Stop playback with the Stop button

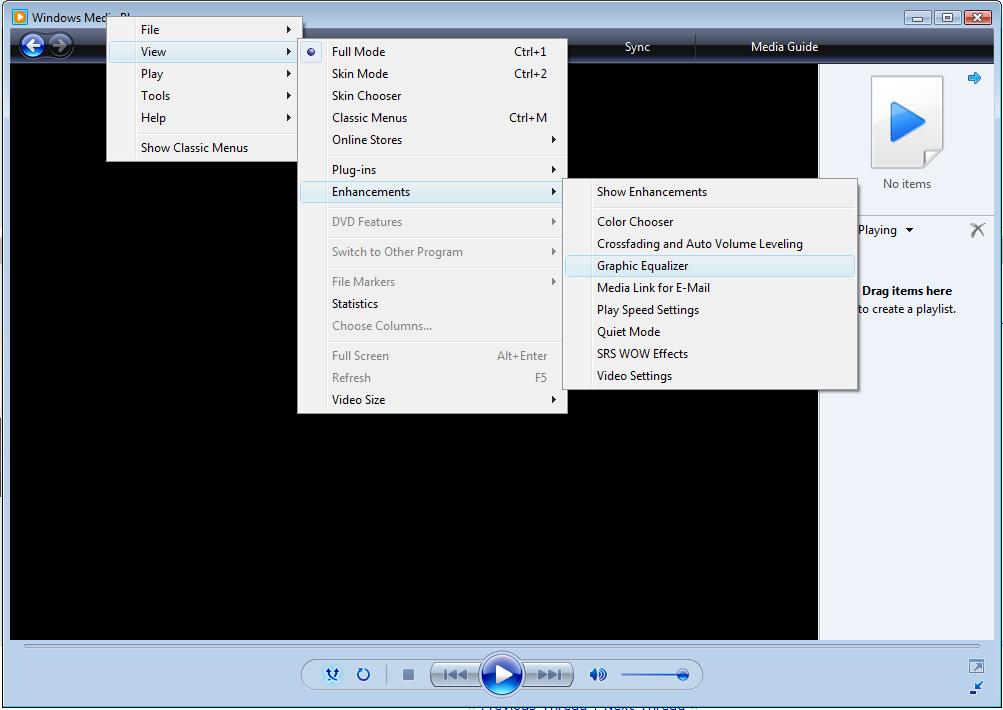point(408,674)
